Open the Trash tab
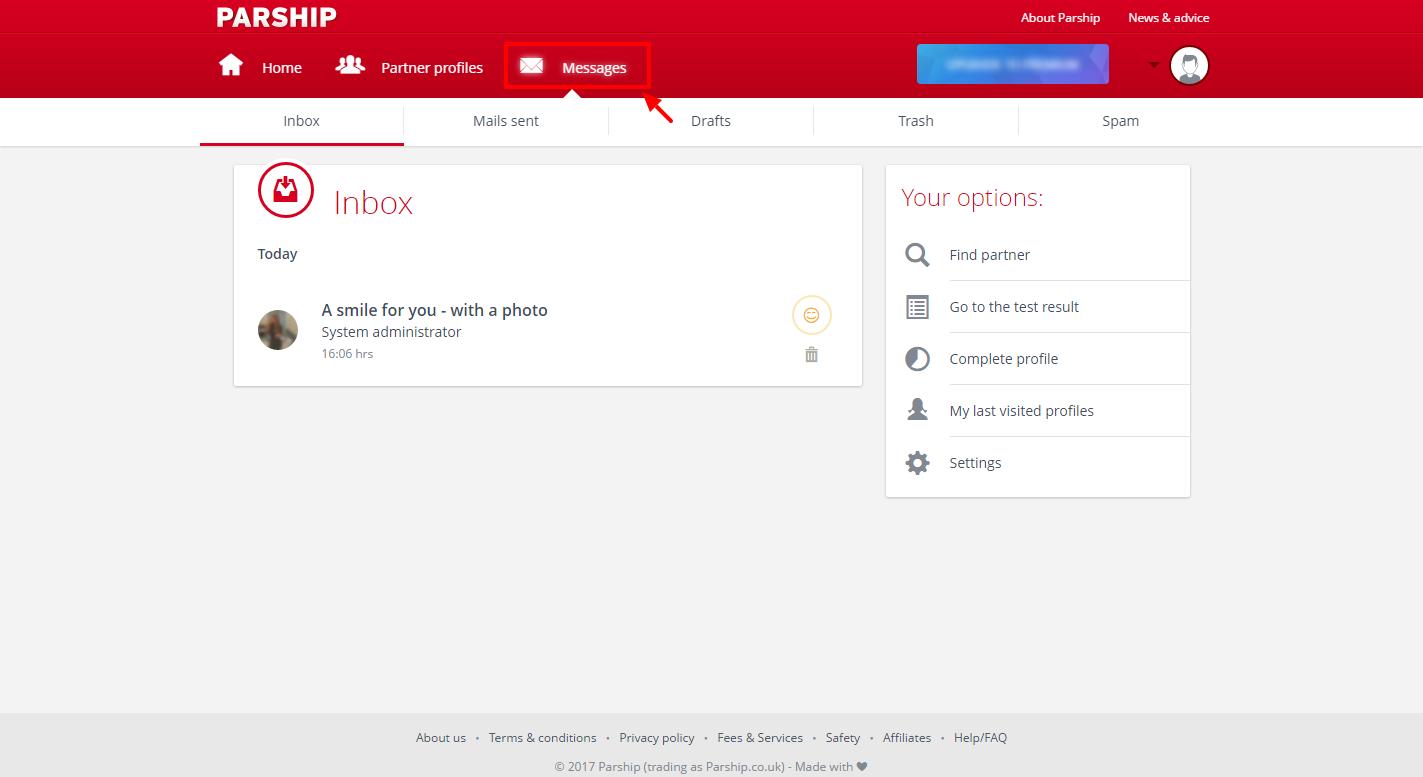This screenshot has width=1423, height=777. point(916,121)
